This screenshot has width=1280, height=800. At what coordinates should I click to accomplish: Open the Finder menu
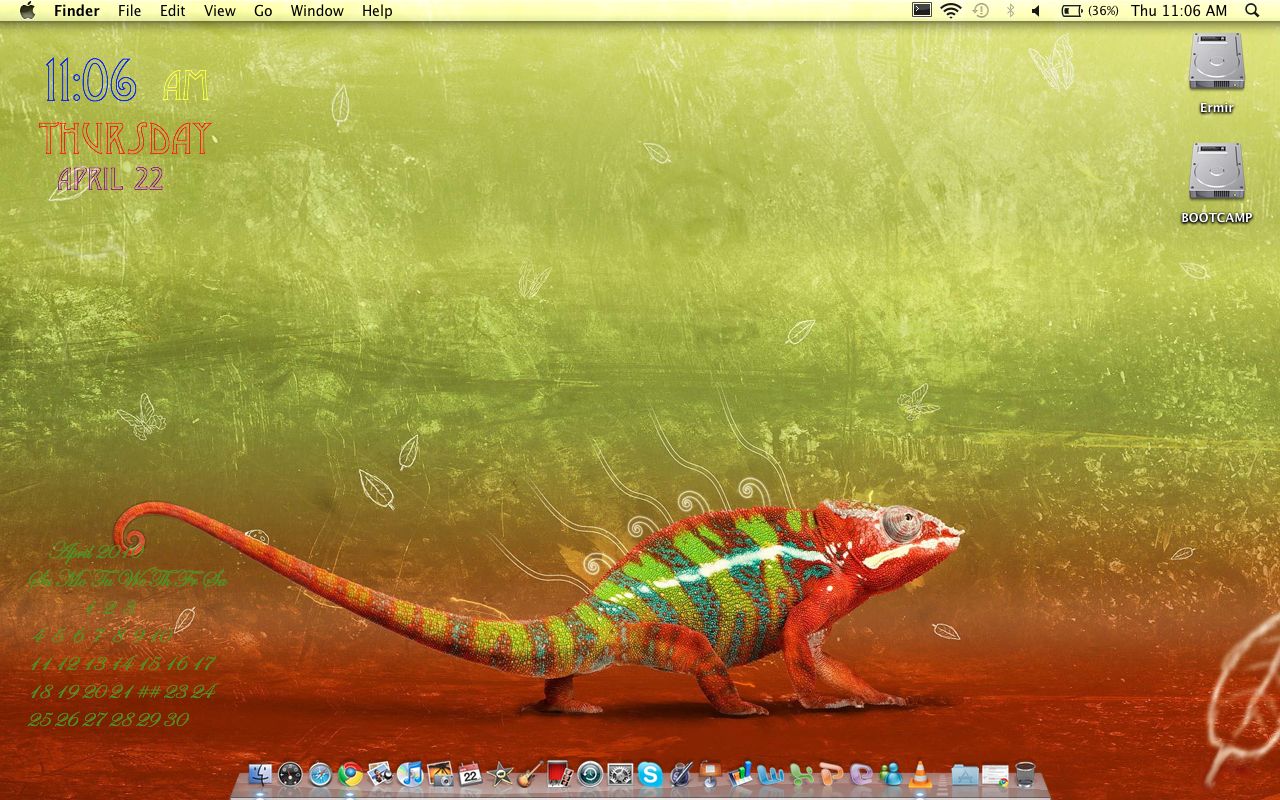click(x=77, y=11)
